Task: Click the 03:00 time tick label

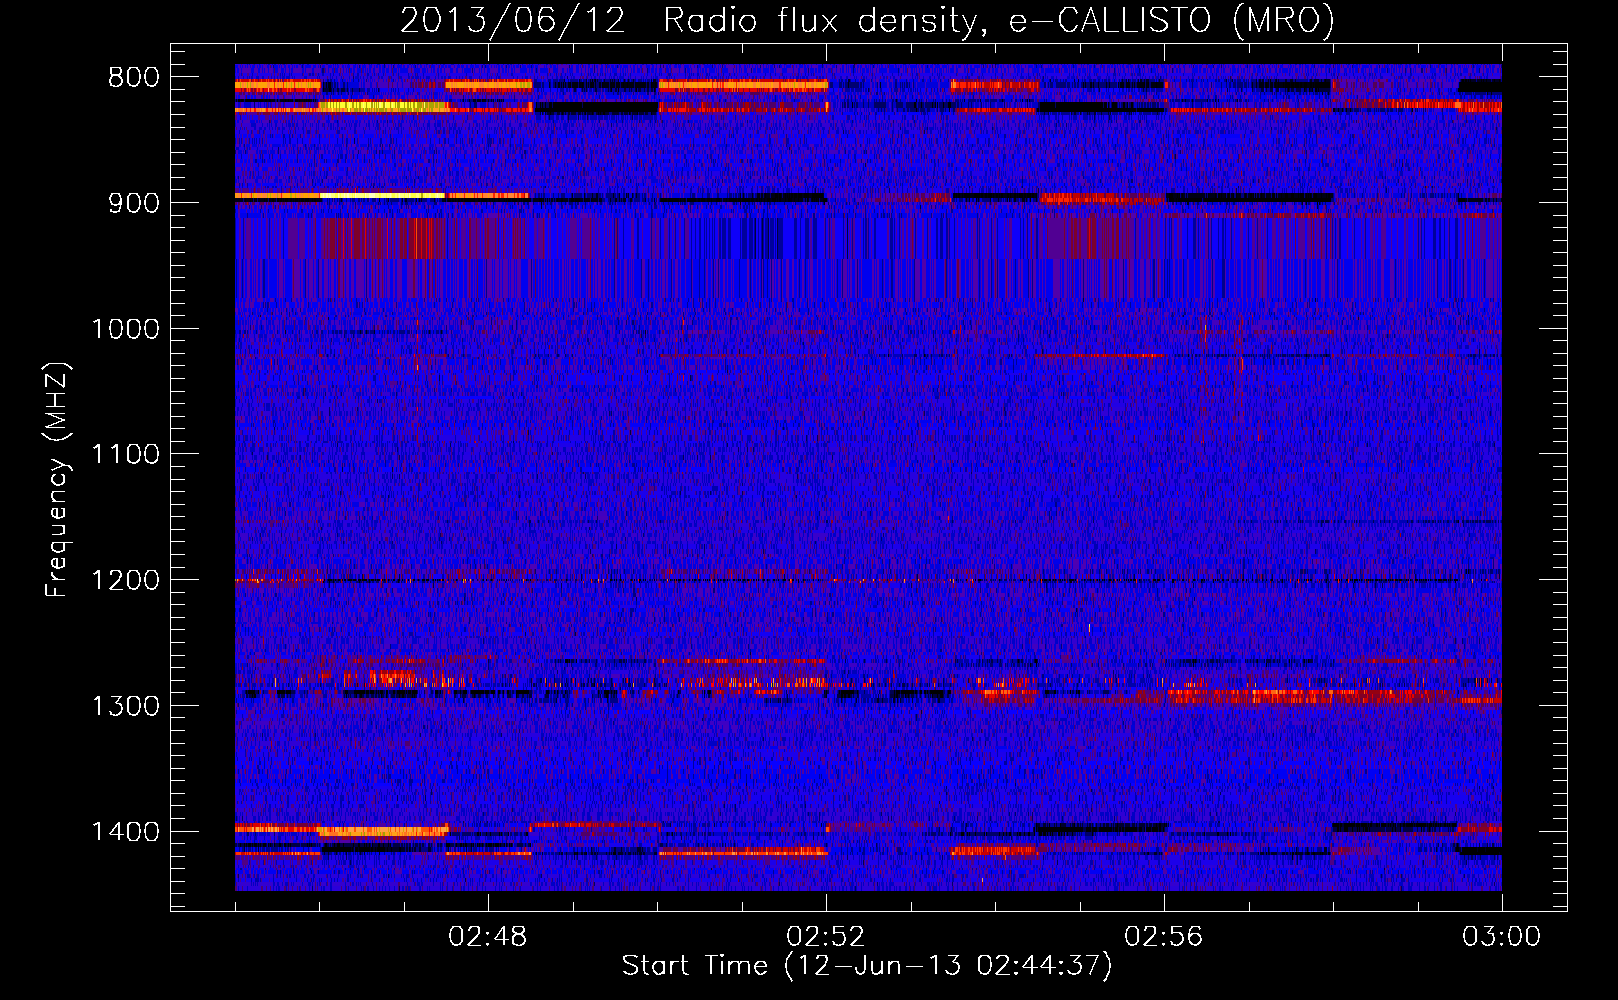Action: pyautogui.click(x=1501, y=937)
